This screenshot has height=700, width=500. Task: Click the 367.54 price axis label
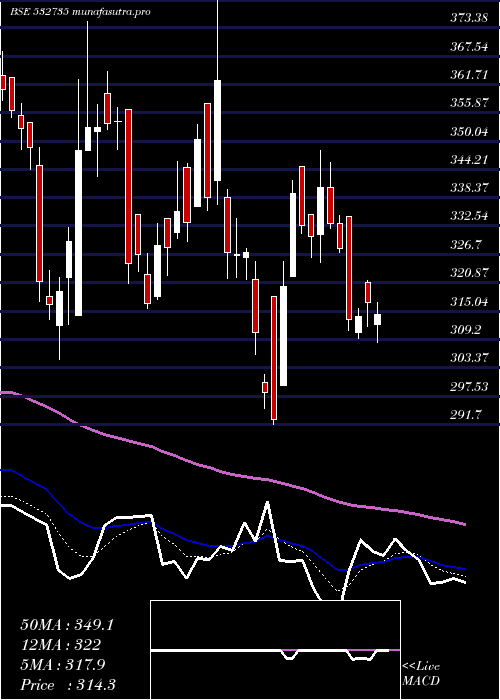coord(469,46)
